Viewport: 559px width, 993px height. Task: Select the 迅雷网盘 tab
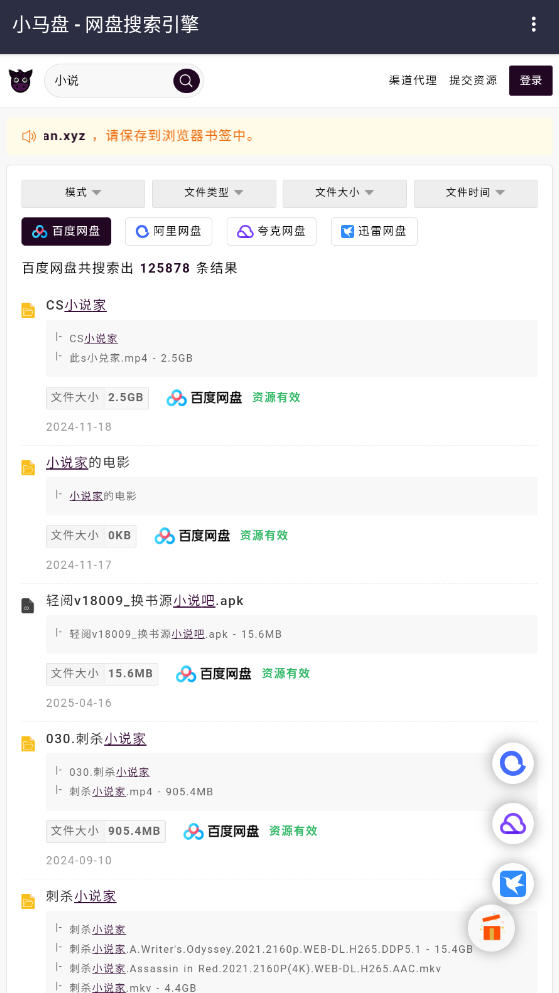tap(374, 232)
